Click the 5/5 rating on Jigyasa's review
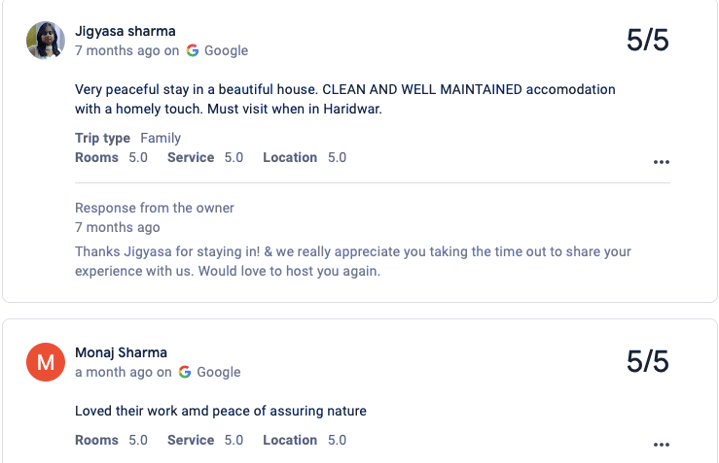The height and width of the screenshot is (463, 719). (x=647, y=40)
